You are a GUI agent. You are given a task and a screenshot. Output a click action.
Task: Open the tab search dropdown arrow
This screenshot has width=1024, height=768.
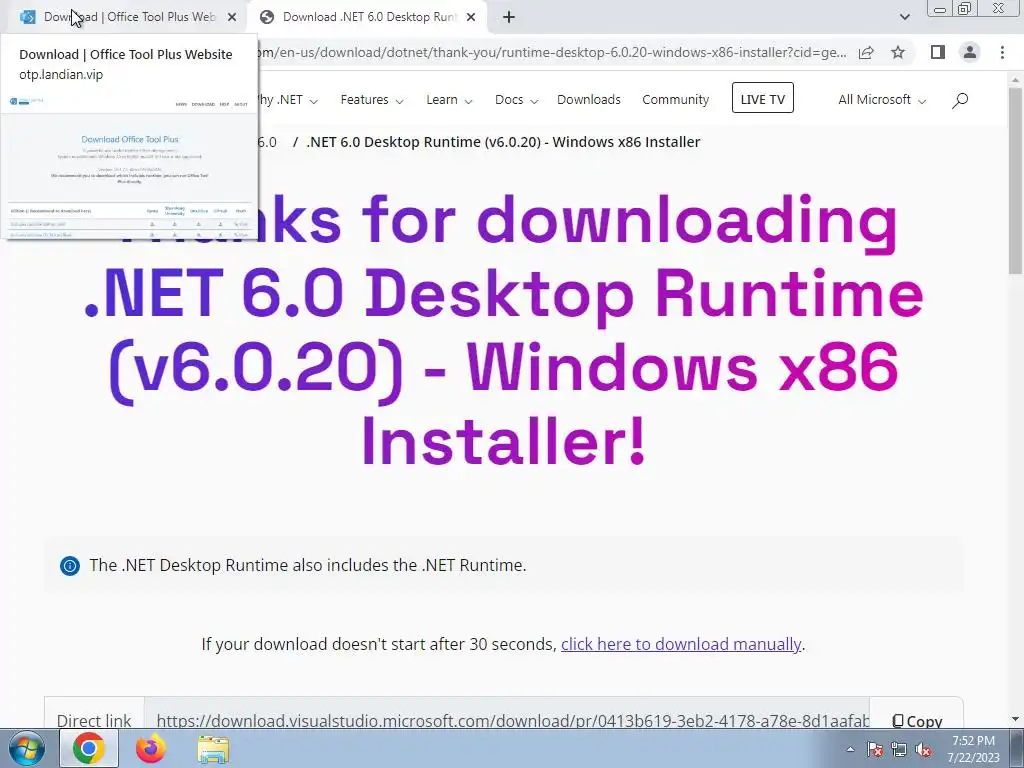coord(904,18)
